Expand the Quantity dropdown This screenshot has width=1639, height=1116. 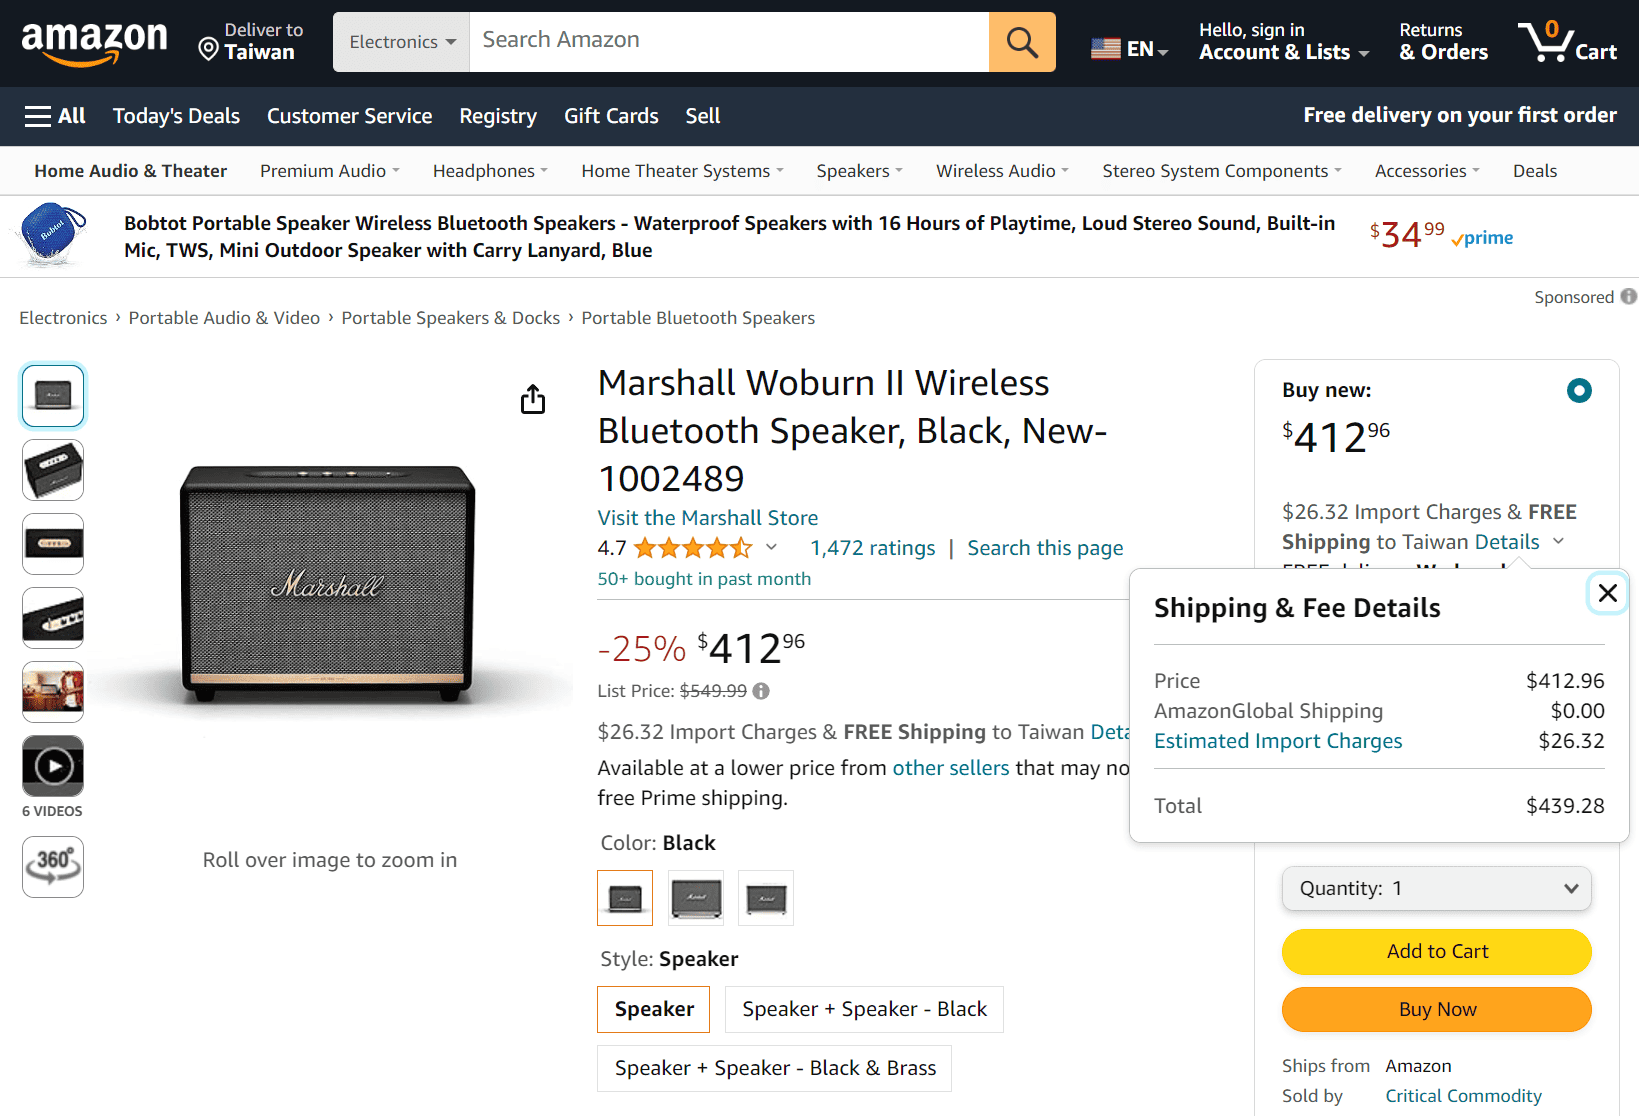(1436, 888)
